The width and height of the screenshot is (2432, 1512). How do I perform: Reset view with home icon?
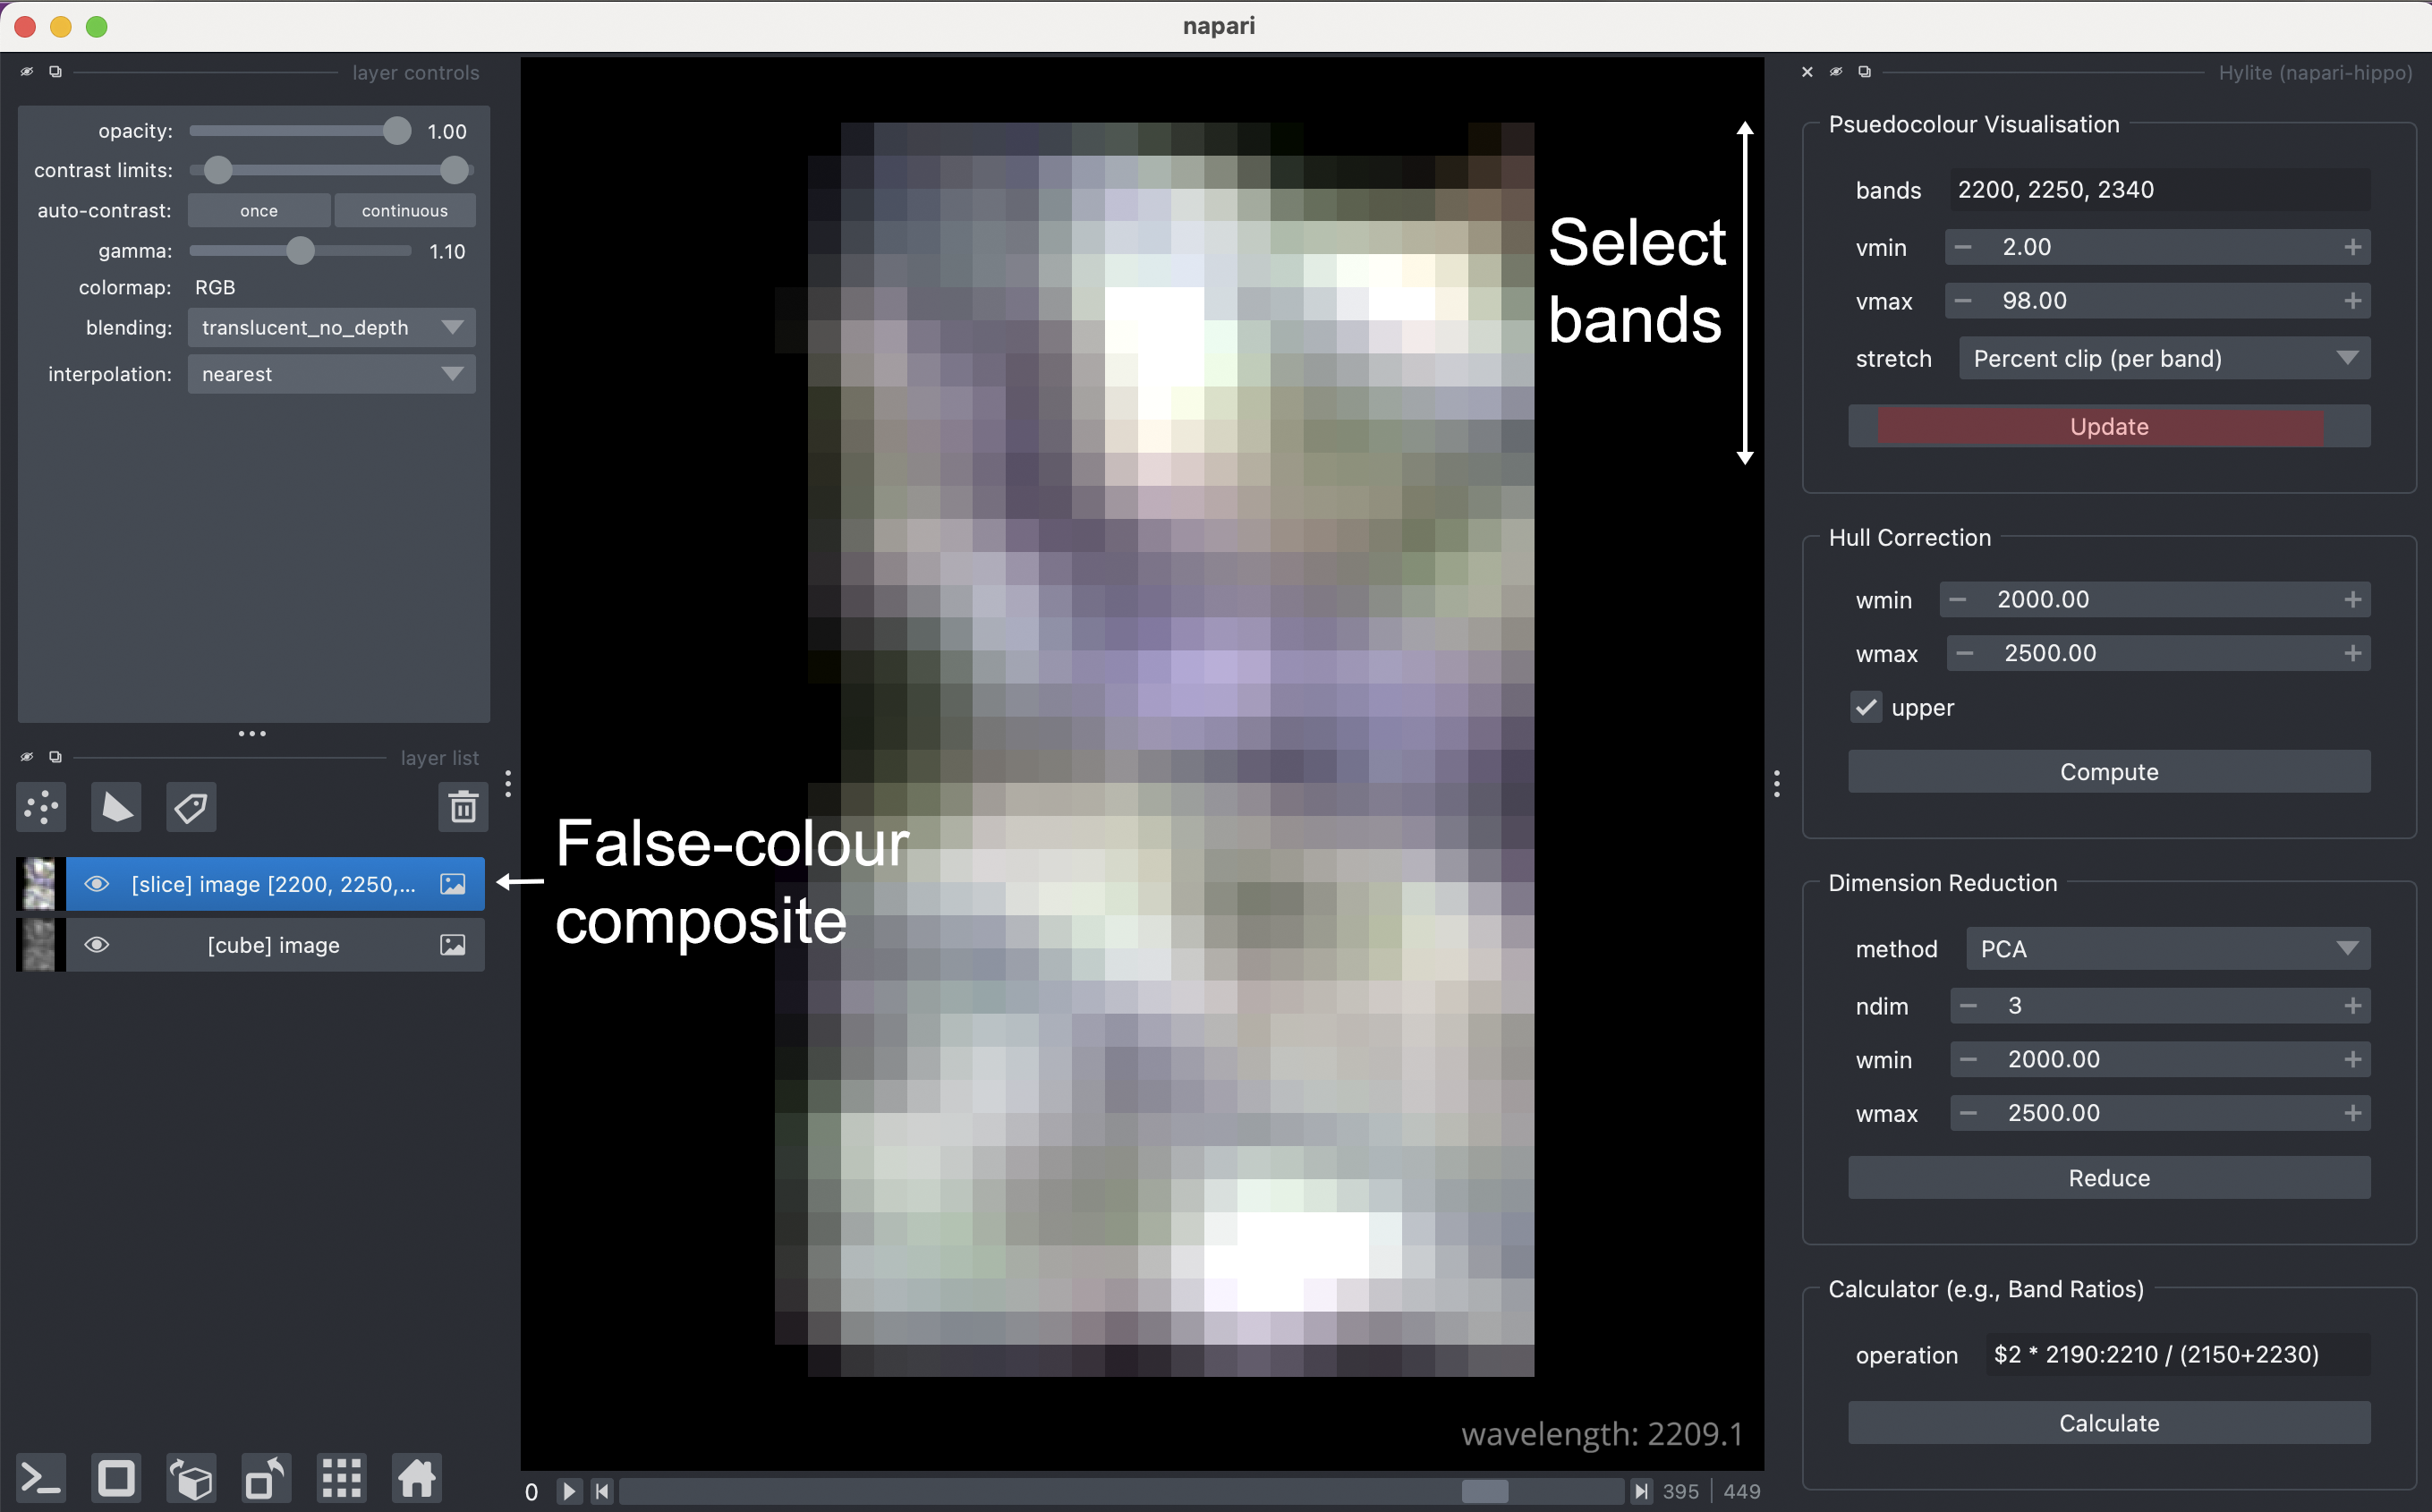click(416, 1478)
